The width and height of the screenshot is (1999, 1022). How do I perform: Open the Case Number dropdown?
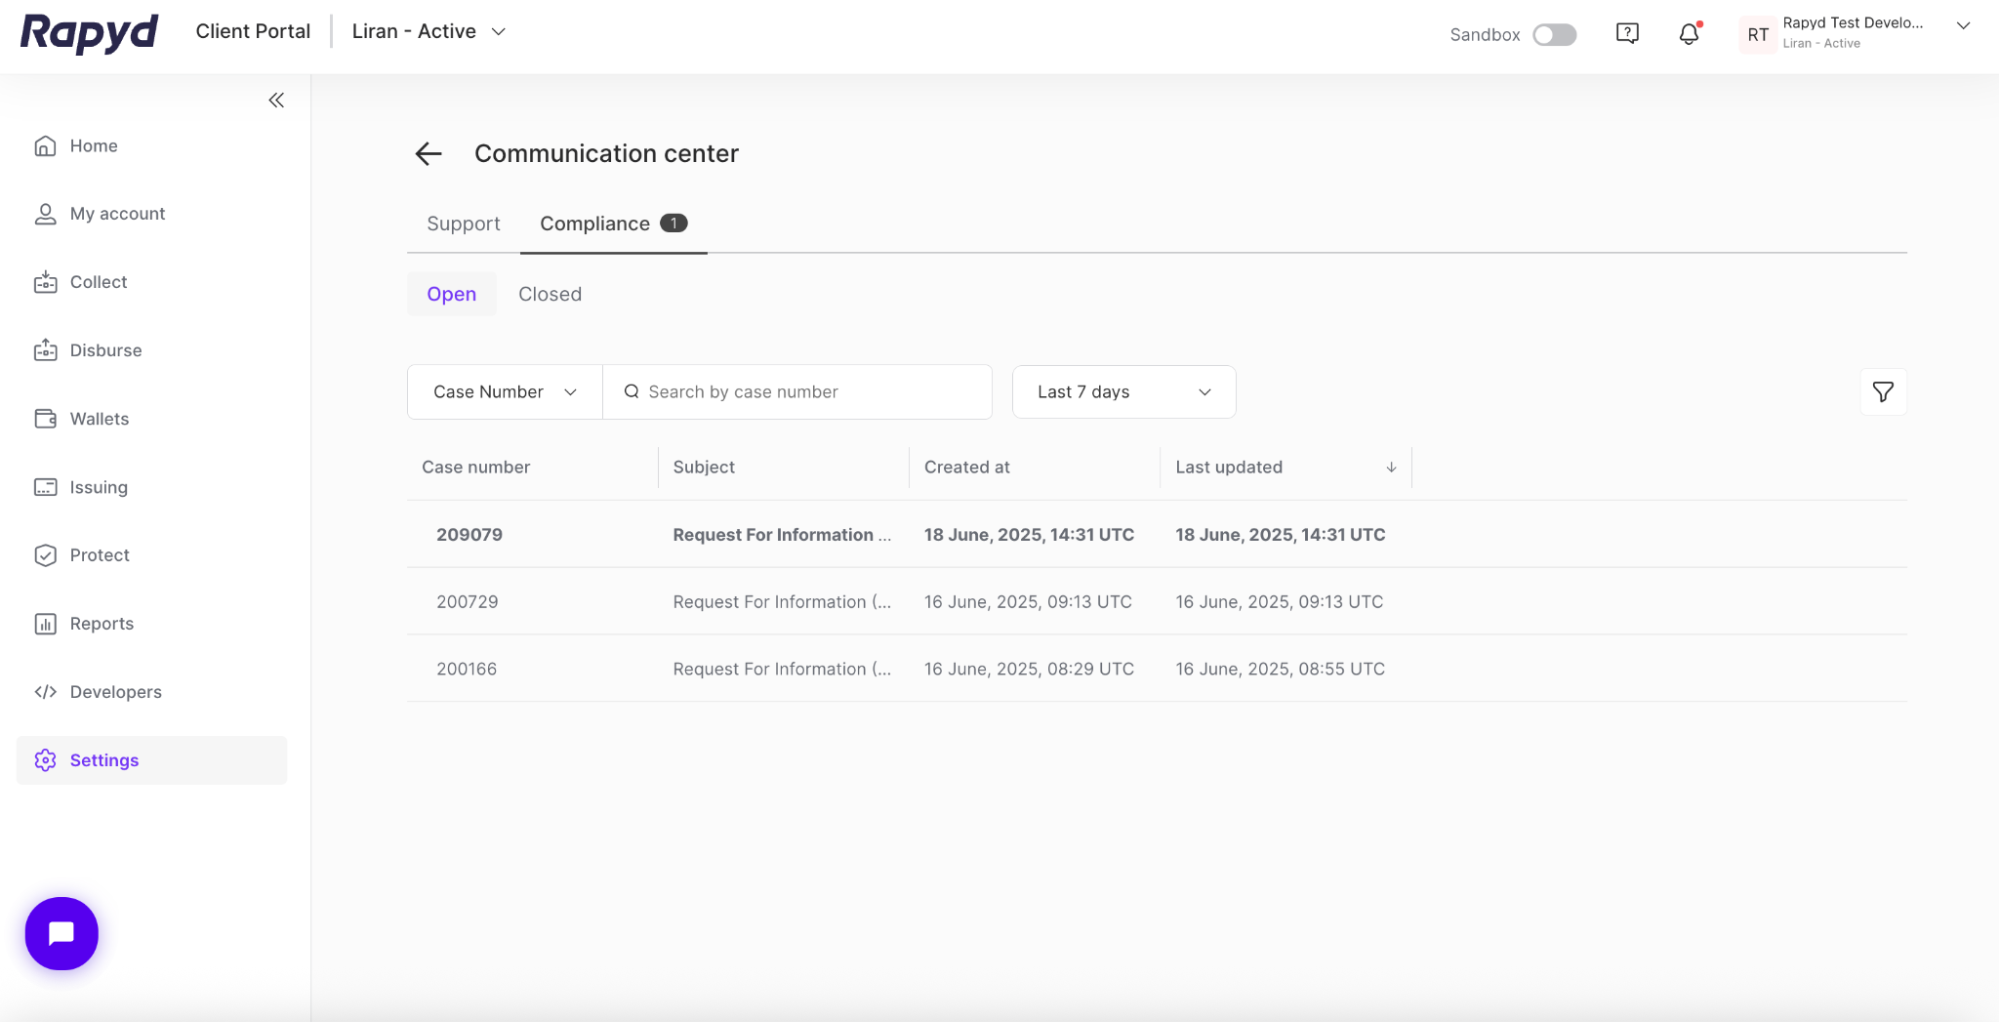503,392
